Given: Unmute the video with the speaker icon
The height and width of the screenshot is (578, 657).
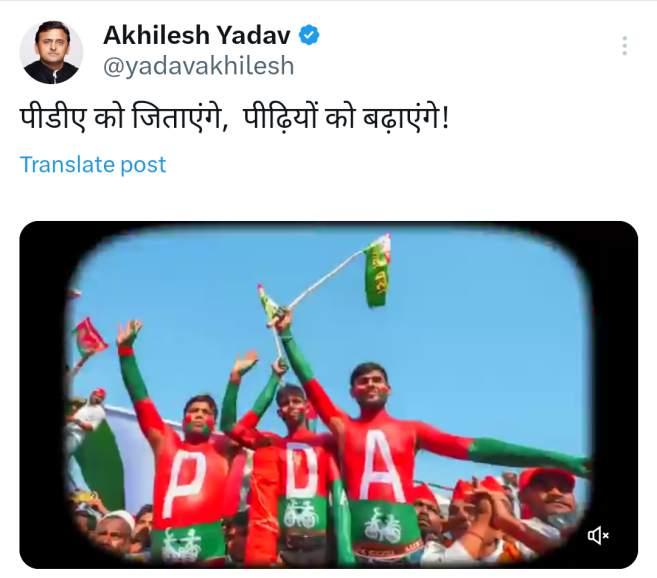Looking at the screenshot, I should (598, 535).
